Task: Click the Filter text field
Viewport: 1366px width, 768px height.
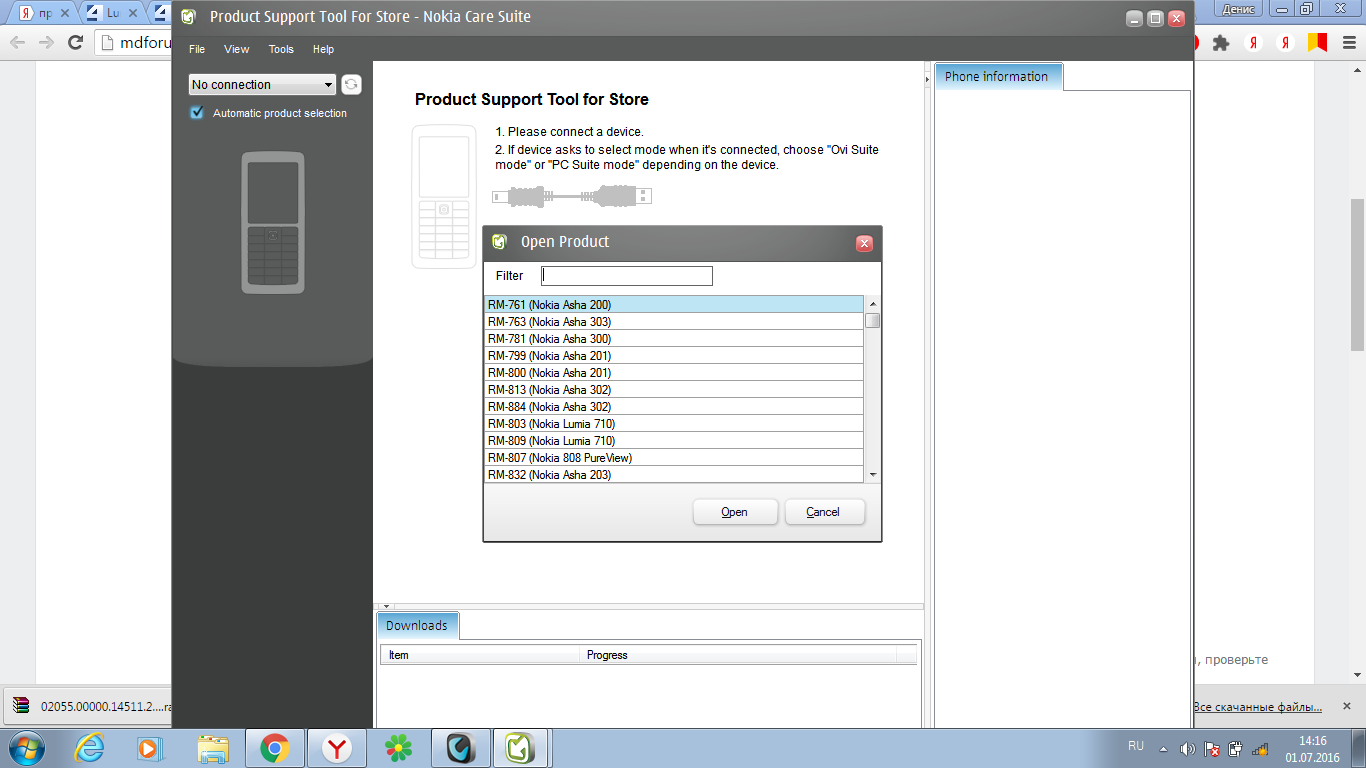Action: click(627, 276)
